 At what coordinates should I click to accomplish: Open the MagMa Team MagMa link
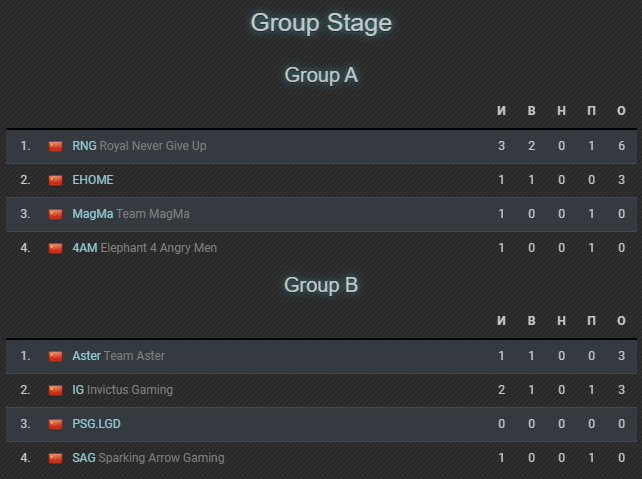pos(131,214)
